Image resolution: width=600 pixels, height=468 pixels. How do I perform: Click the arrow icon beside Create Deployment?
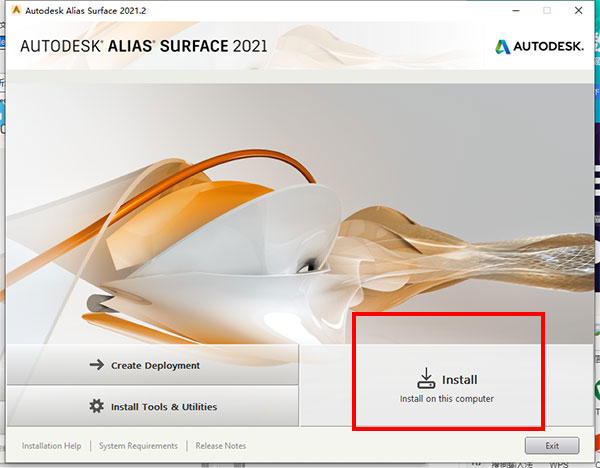(96, 365)
